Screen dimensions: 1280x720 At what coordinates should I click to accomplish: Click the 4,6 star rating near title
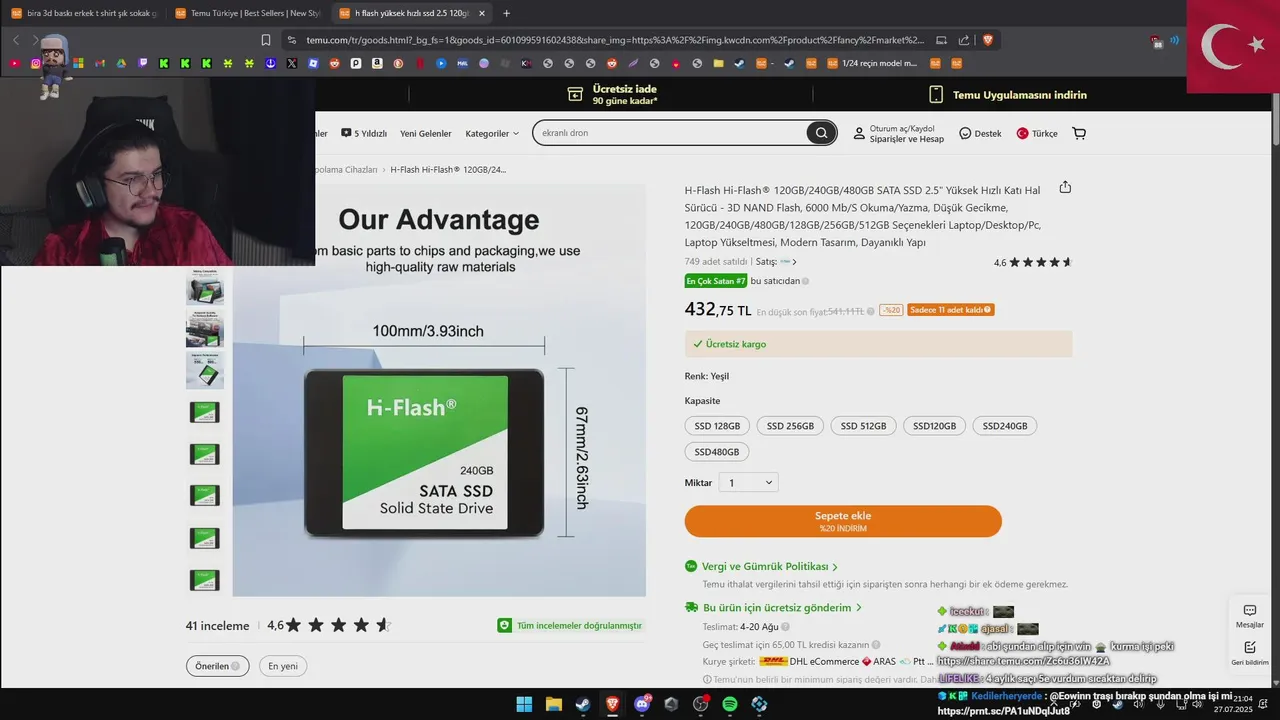pos(1033,263)
